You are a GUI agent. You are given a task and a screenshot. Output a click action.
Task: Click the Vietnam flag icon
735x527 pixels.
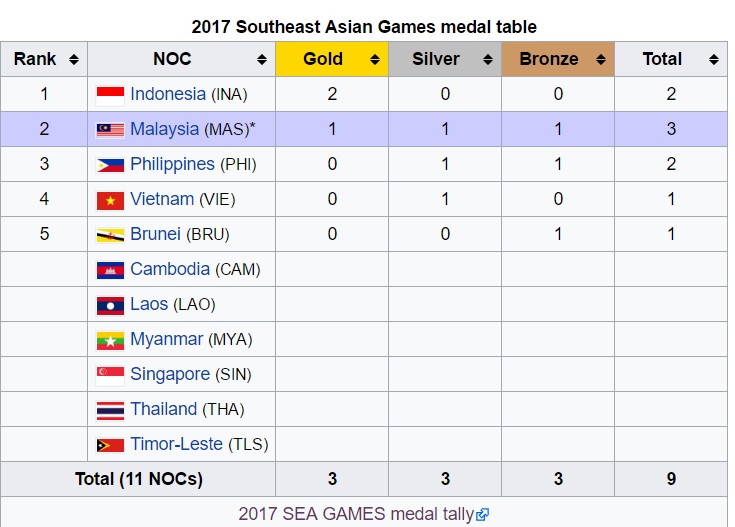point(110,200)
